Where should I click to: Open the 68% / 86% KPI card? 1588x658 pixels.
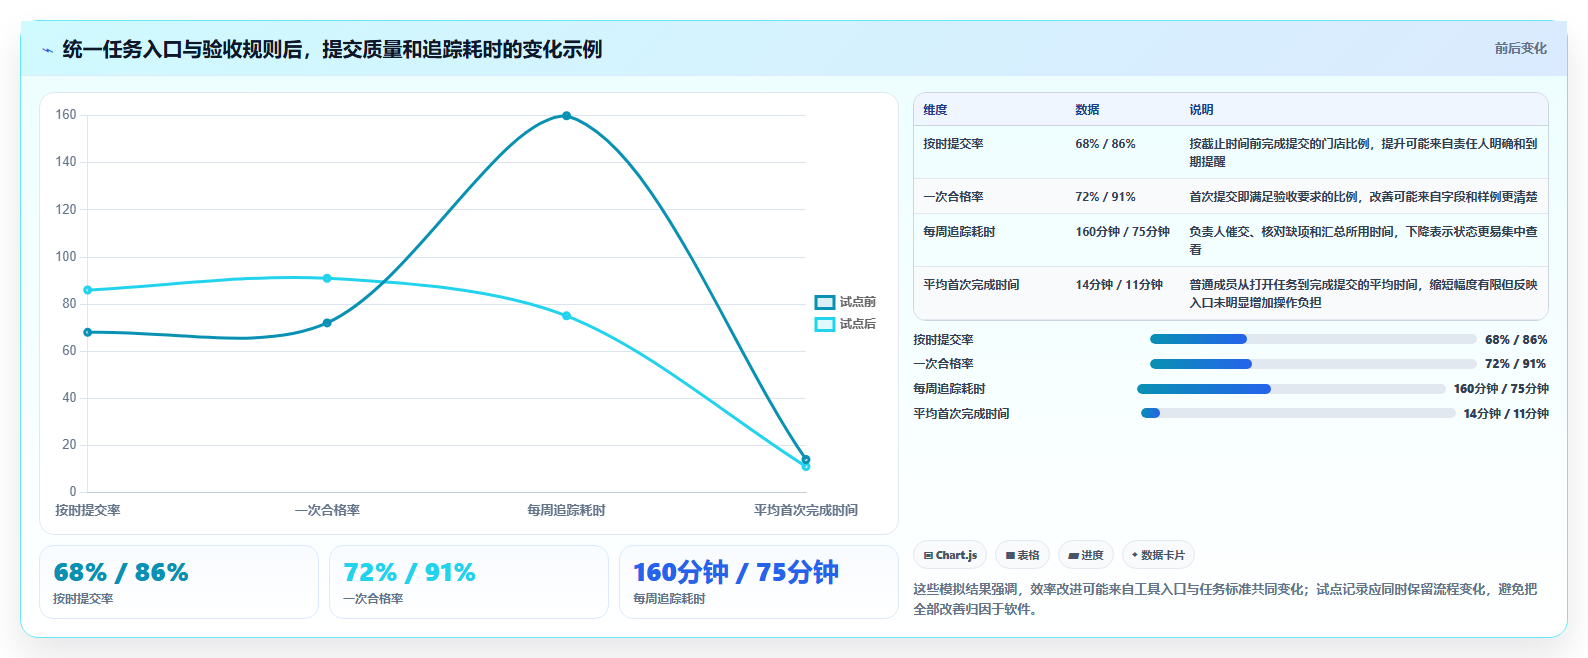[179, 582]
